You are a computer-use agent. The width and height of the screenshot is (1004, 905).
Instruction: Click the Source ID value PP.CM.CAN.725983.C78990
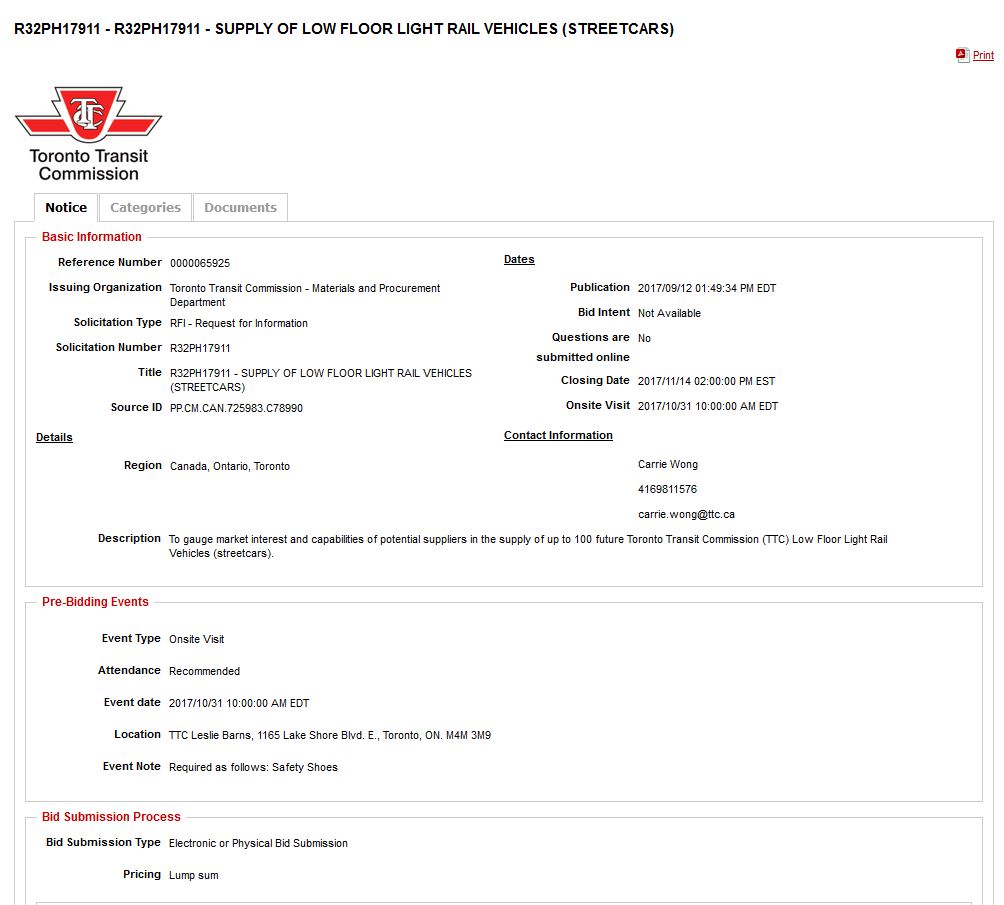(236, 409)
